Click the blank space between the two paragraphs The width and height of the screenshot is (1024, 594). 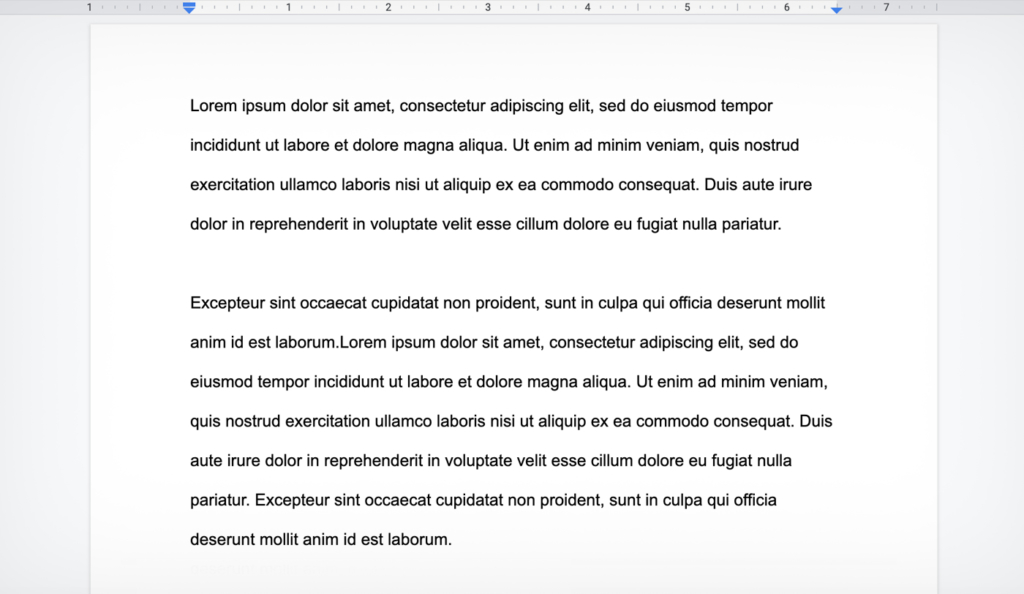click(x=500, y=263)
